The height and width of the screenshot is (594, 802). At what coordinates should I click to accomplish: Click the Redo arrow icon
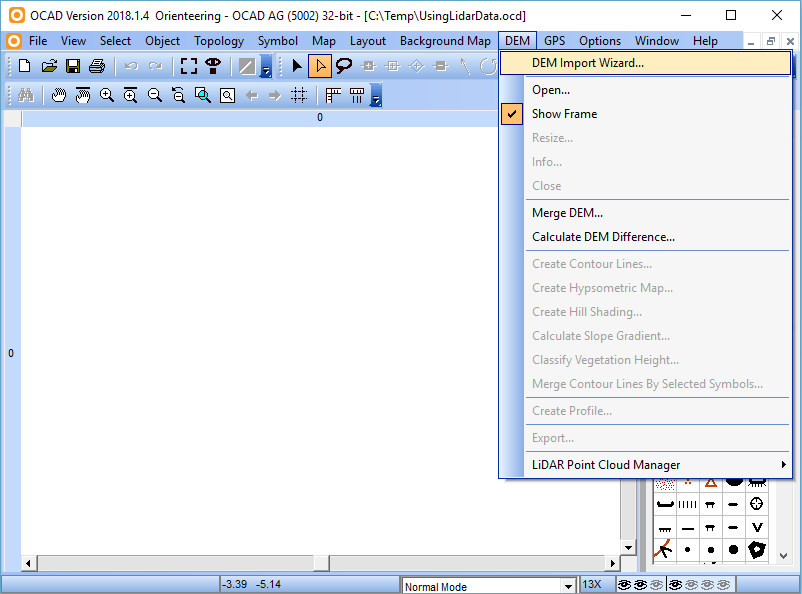pyautogui.click(x=155, y=66)
